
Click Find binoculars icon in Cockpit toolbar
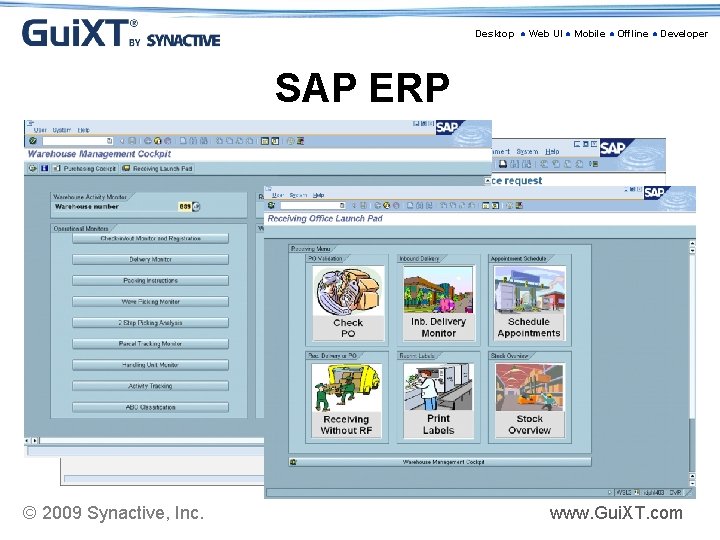pos(194,141)
